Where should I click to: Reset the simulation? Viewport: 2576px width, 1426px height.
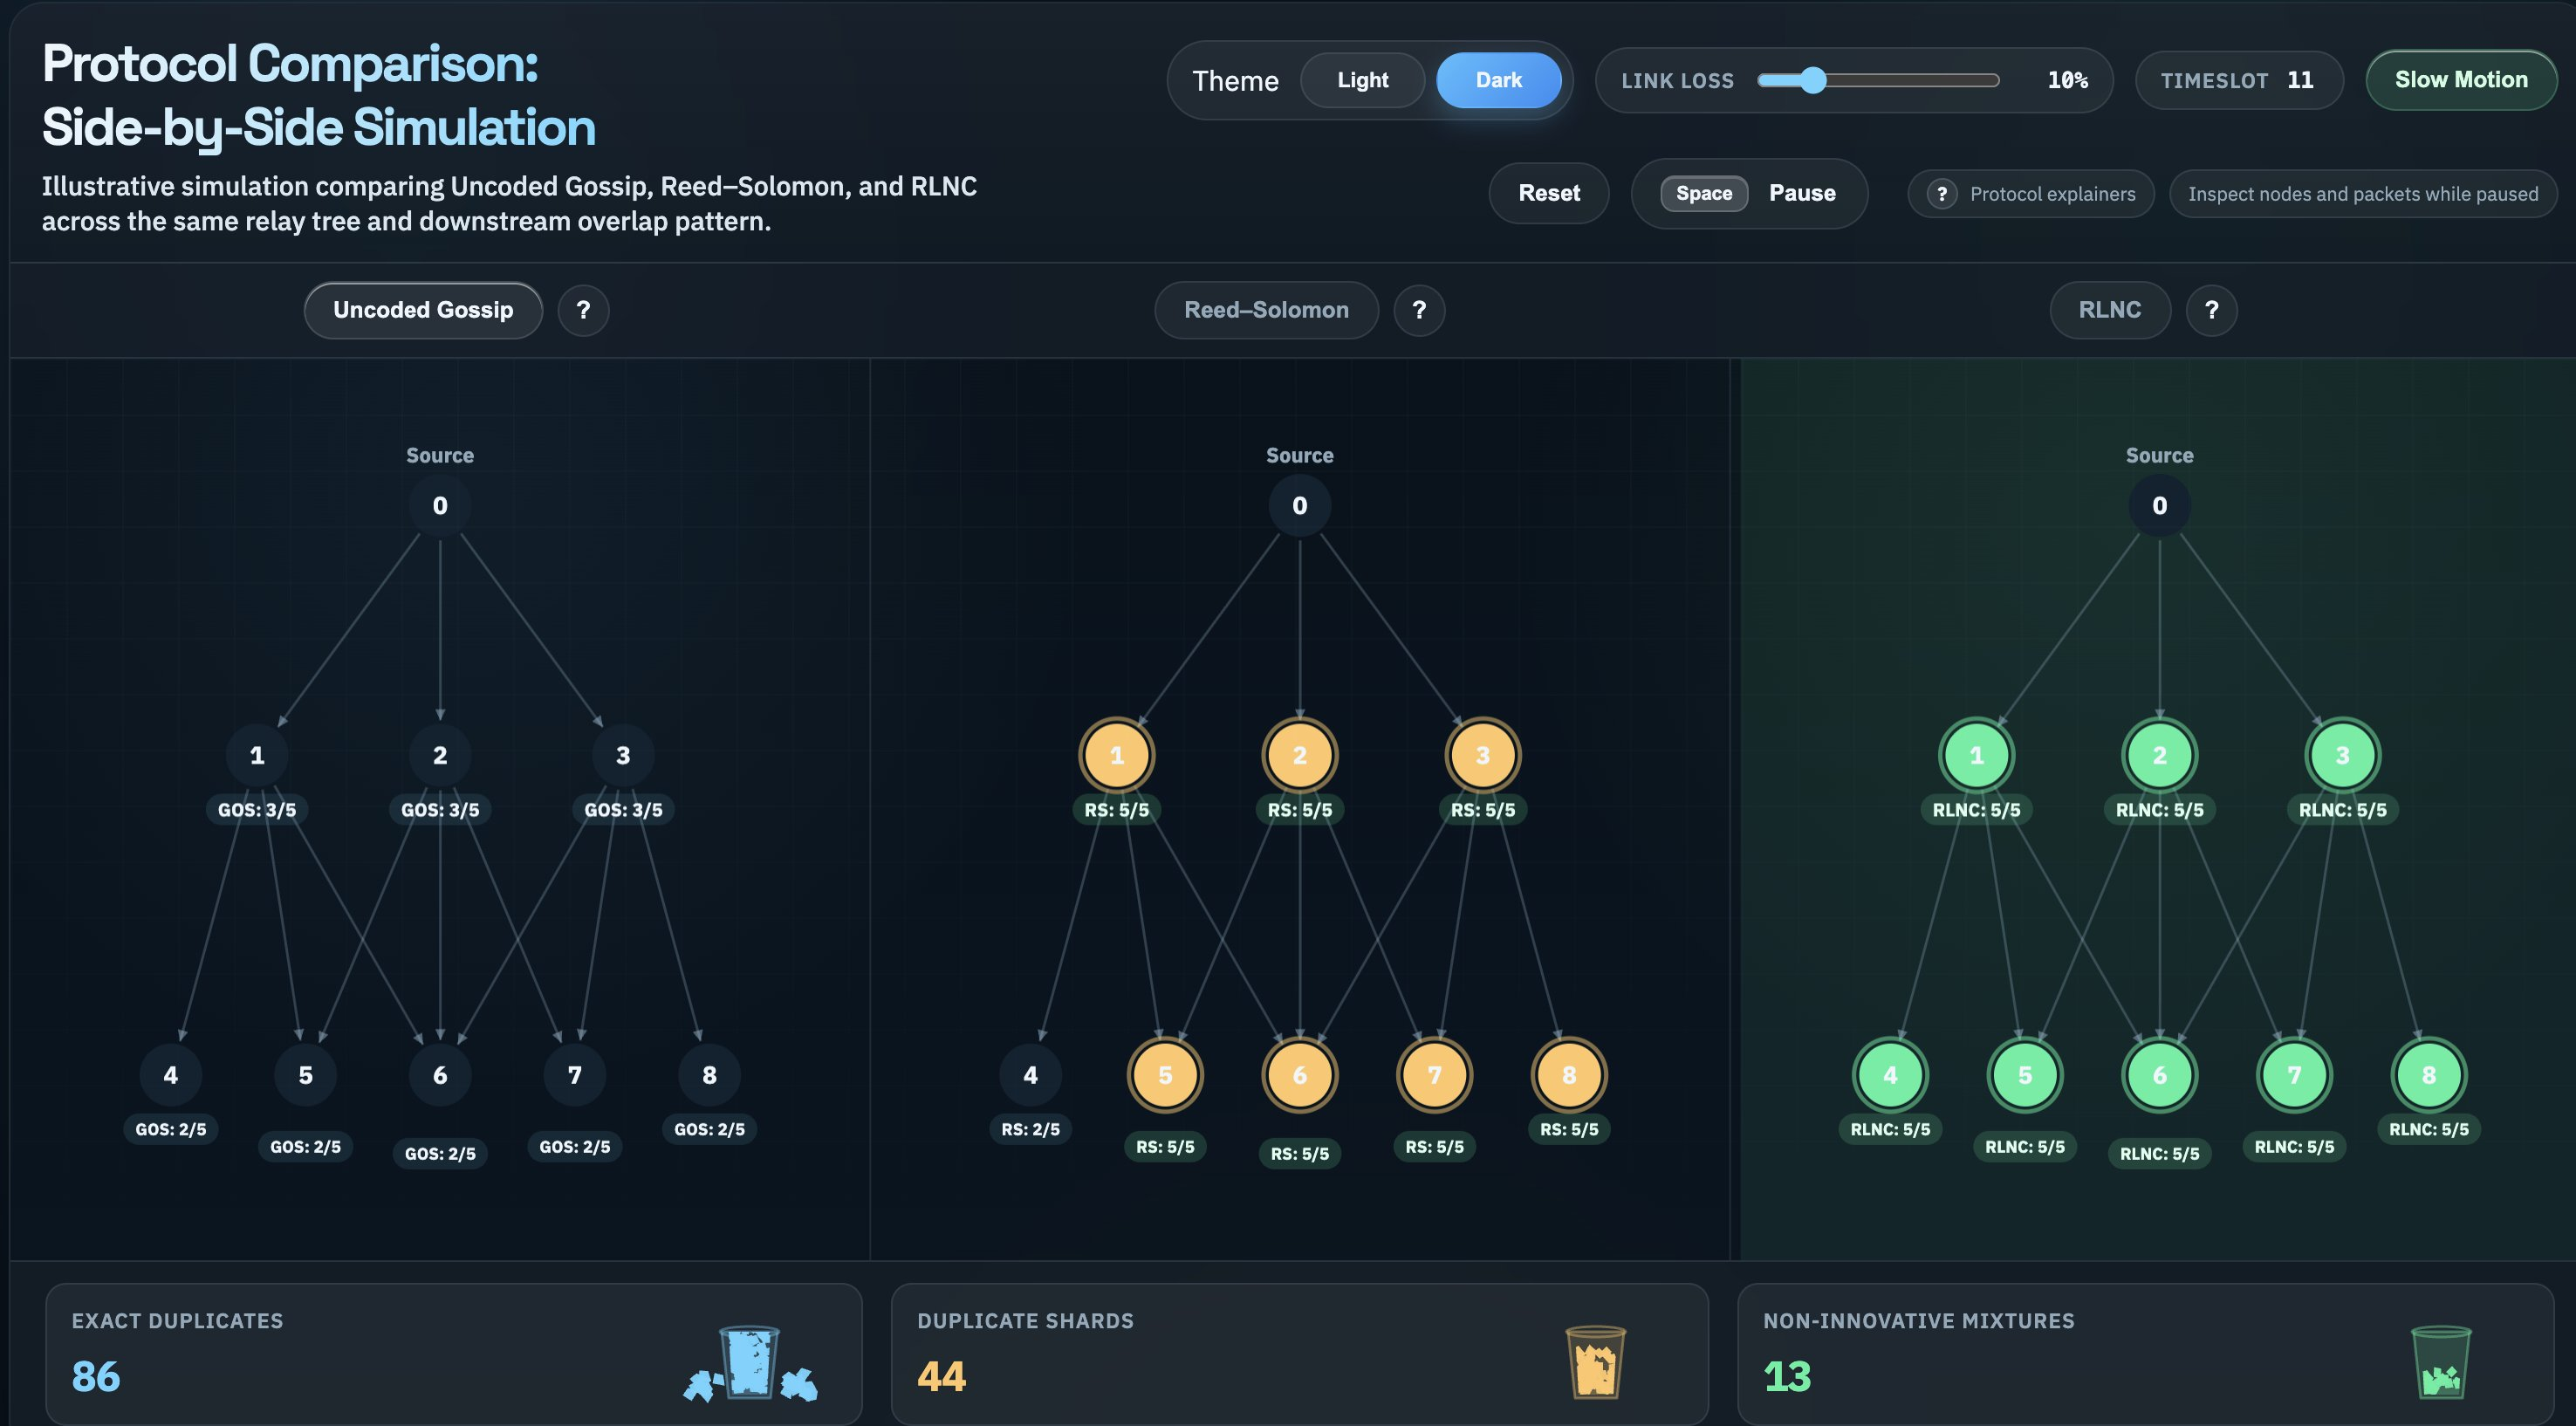1549,193
